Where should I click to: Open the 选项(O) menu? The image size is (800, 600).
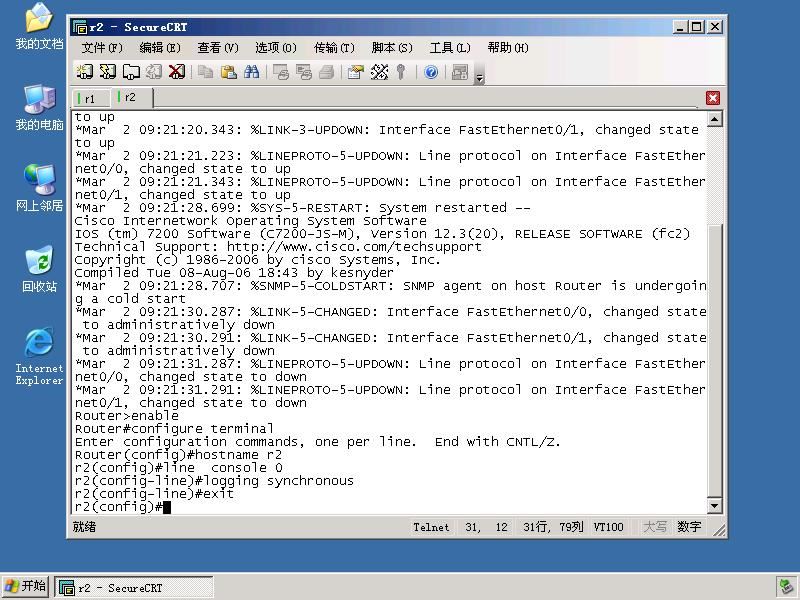pyautogui.click(x=276, y=48)
